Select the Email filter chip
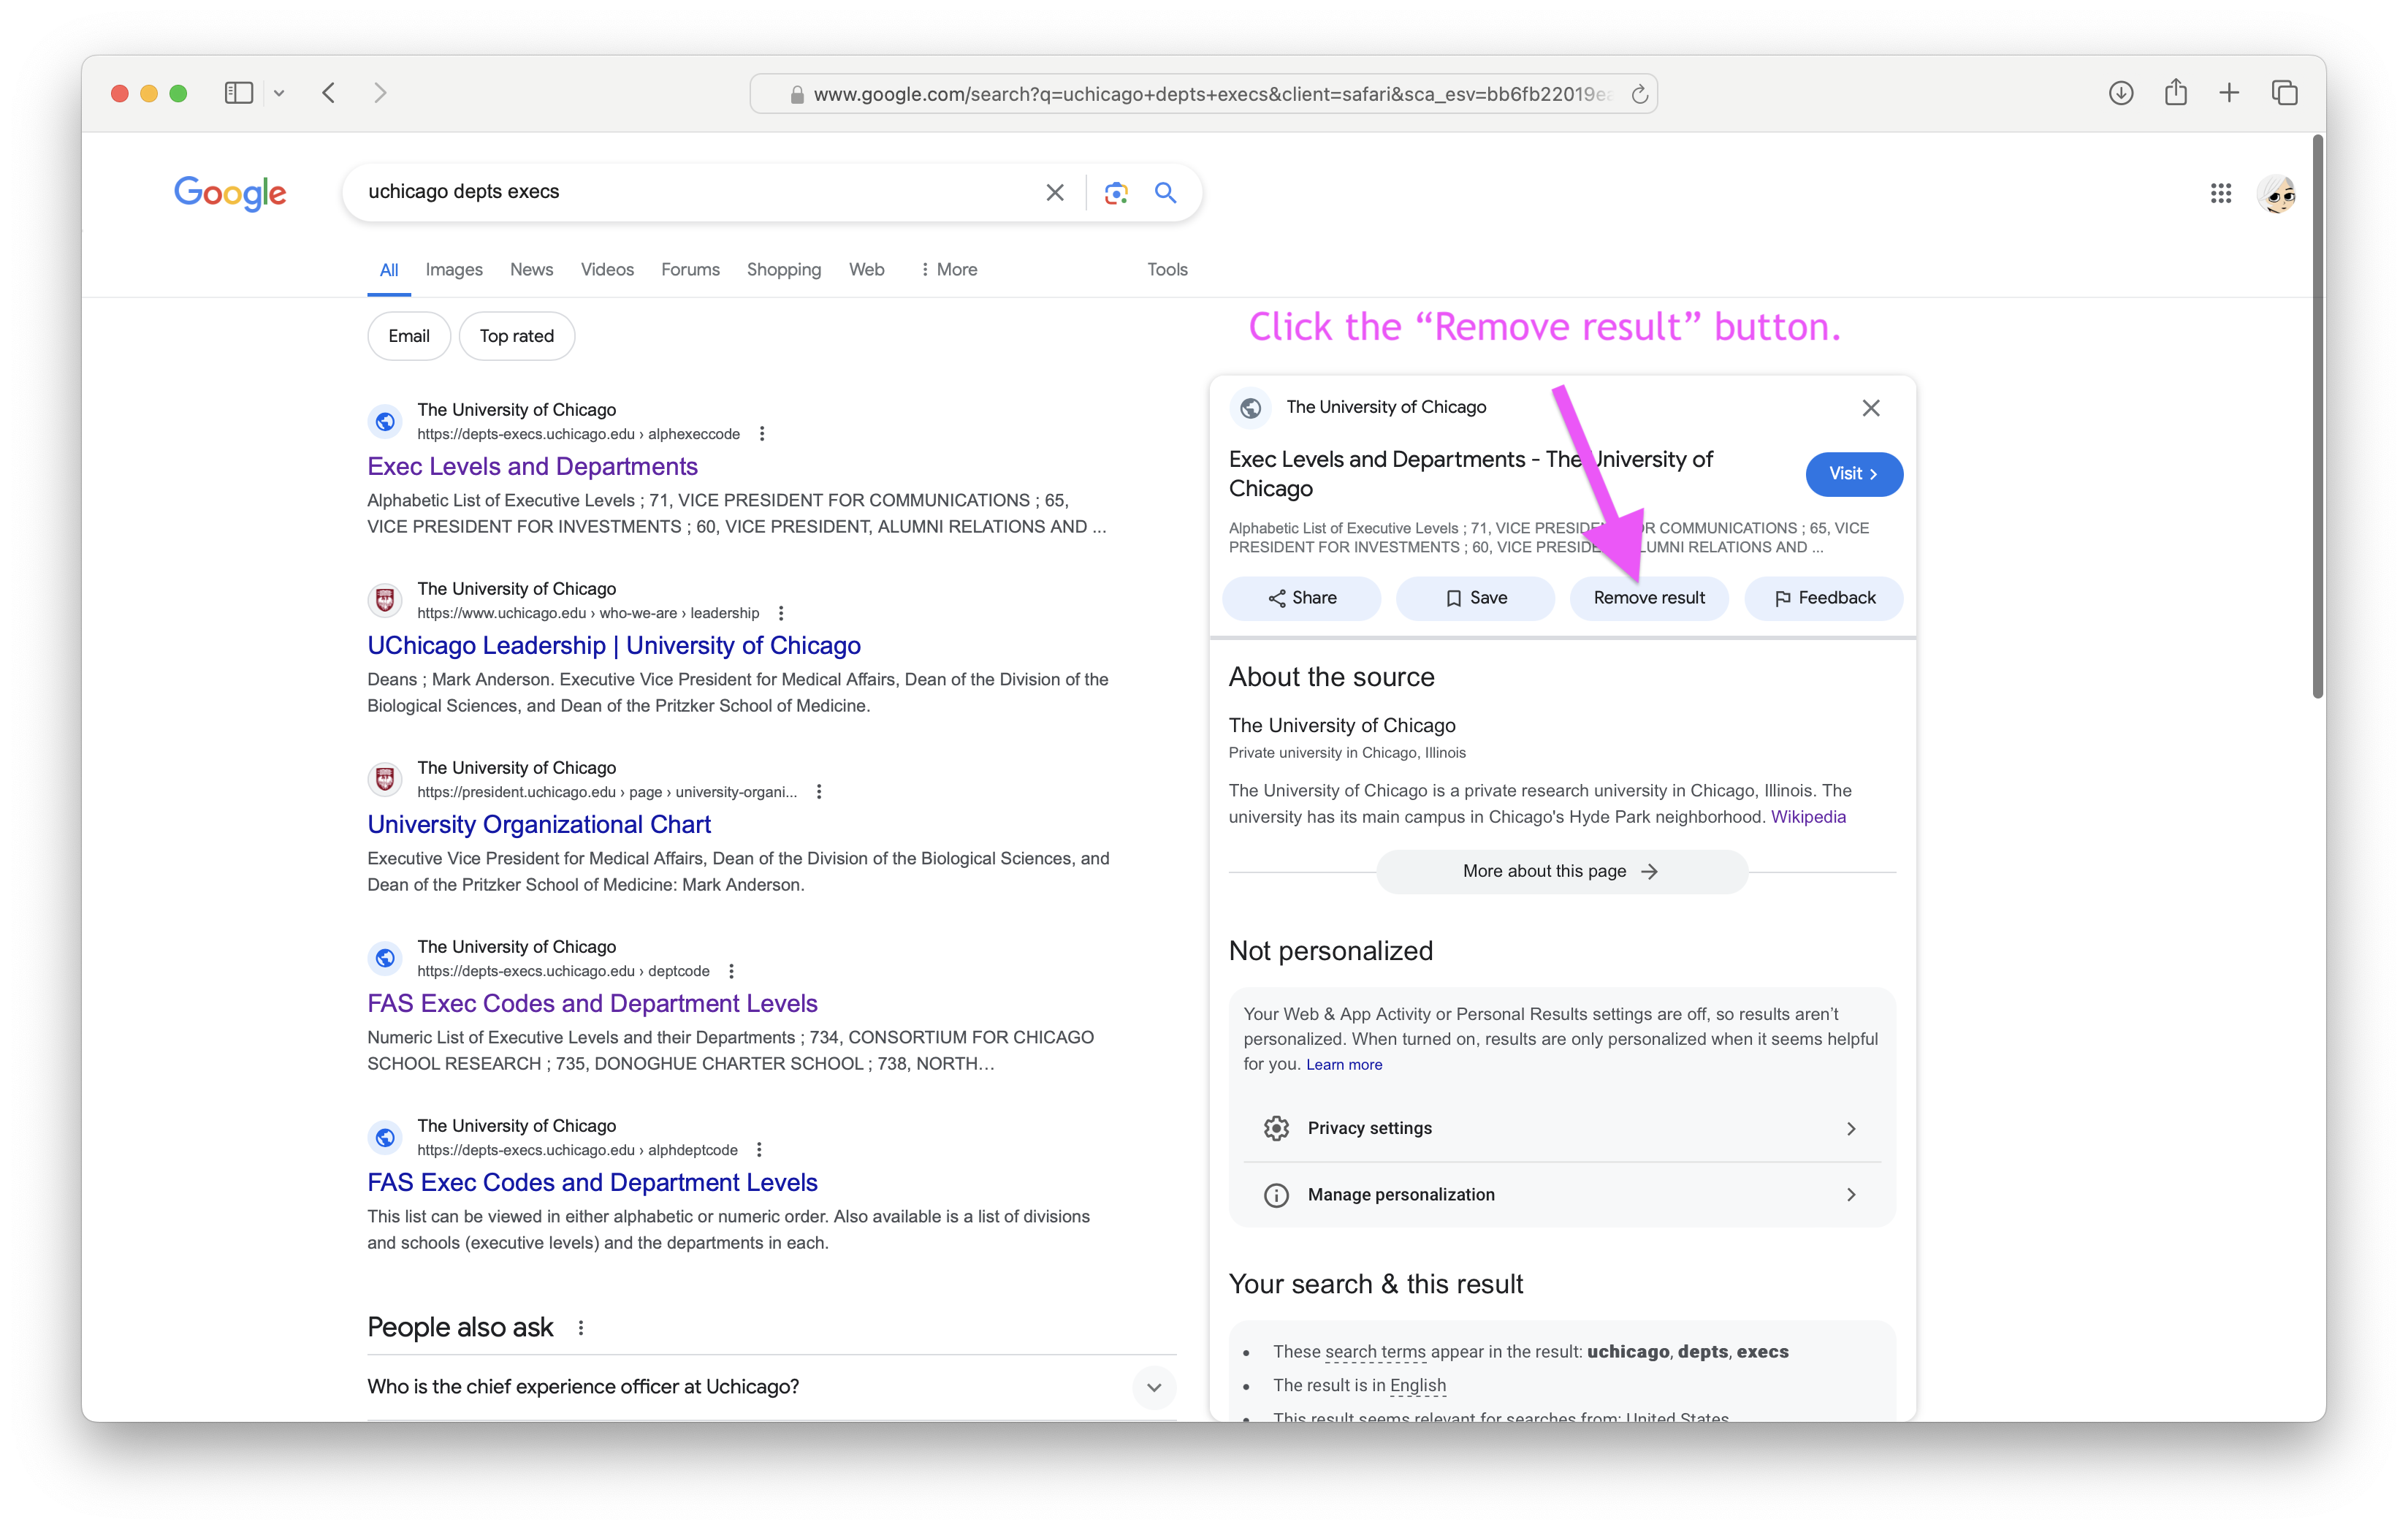The image size is (2408, 1530). (x=408, y=336)
